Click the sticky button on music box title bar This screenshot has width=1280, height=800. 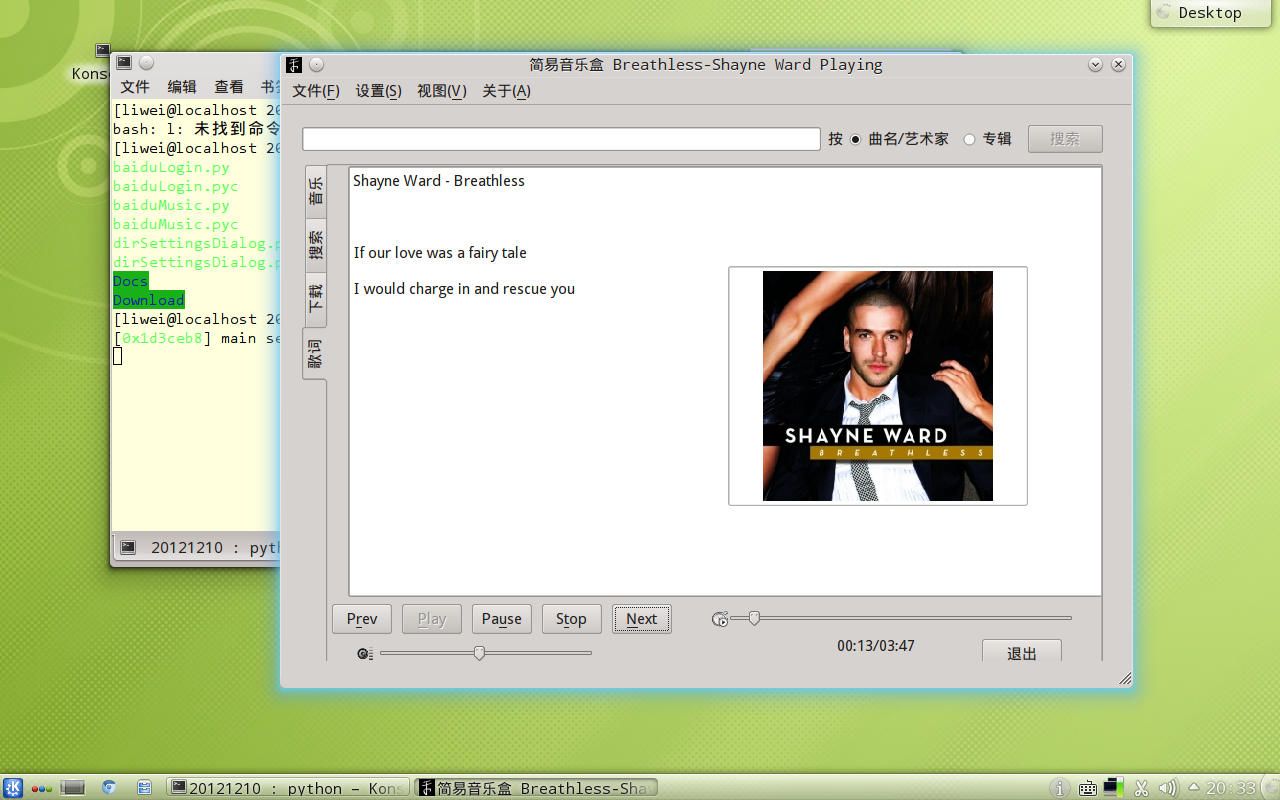(316, 65)
